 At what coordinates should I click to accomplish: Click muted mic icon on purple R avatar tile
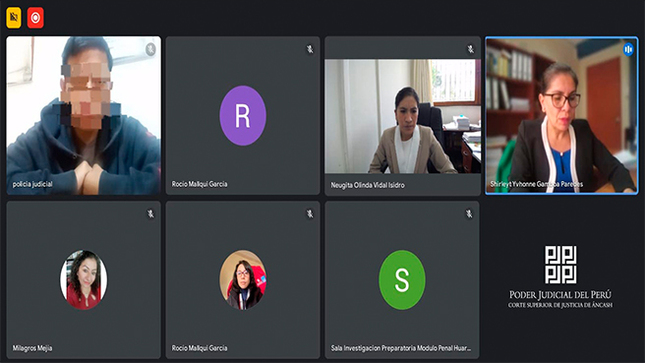310,49
